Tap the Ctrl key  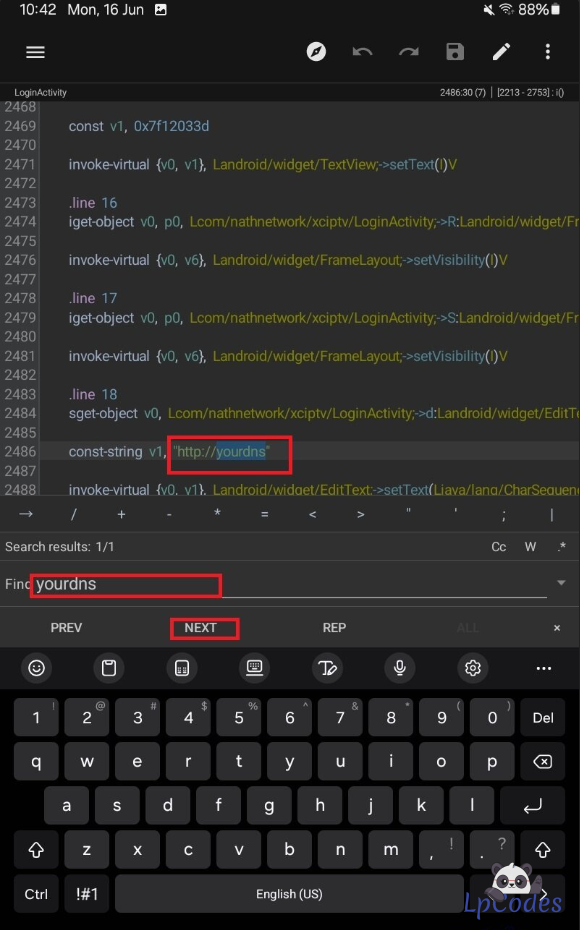coord(36,894)
